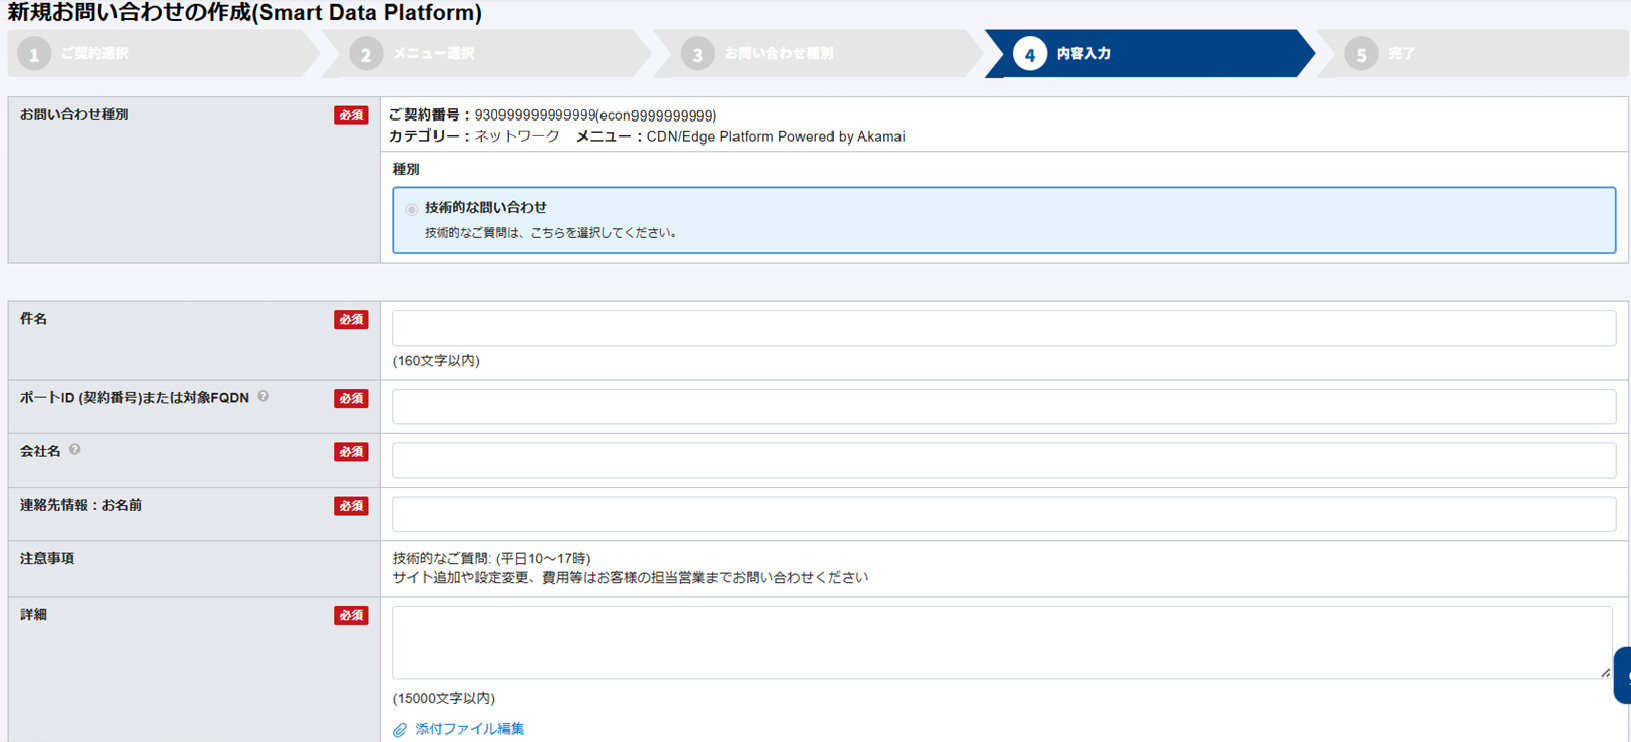
Task: Return to step 2 メニュー選択
Action: coord(432,54)
